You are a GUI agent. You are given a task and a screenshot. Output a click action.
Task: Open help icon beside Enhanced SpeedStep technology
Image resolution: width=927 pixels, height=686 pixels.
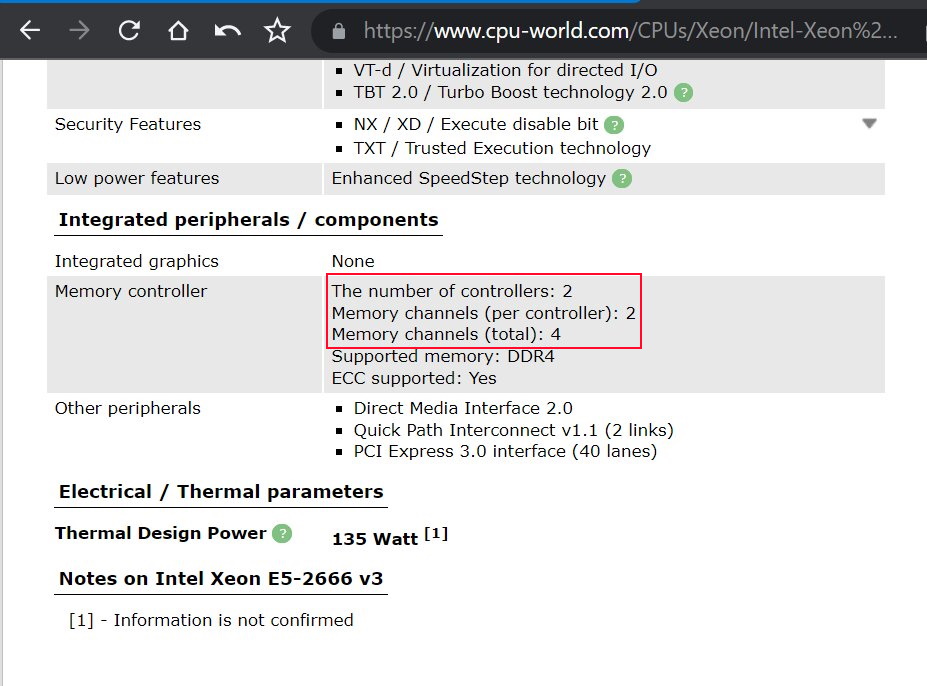click(x=622, y=179)
